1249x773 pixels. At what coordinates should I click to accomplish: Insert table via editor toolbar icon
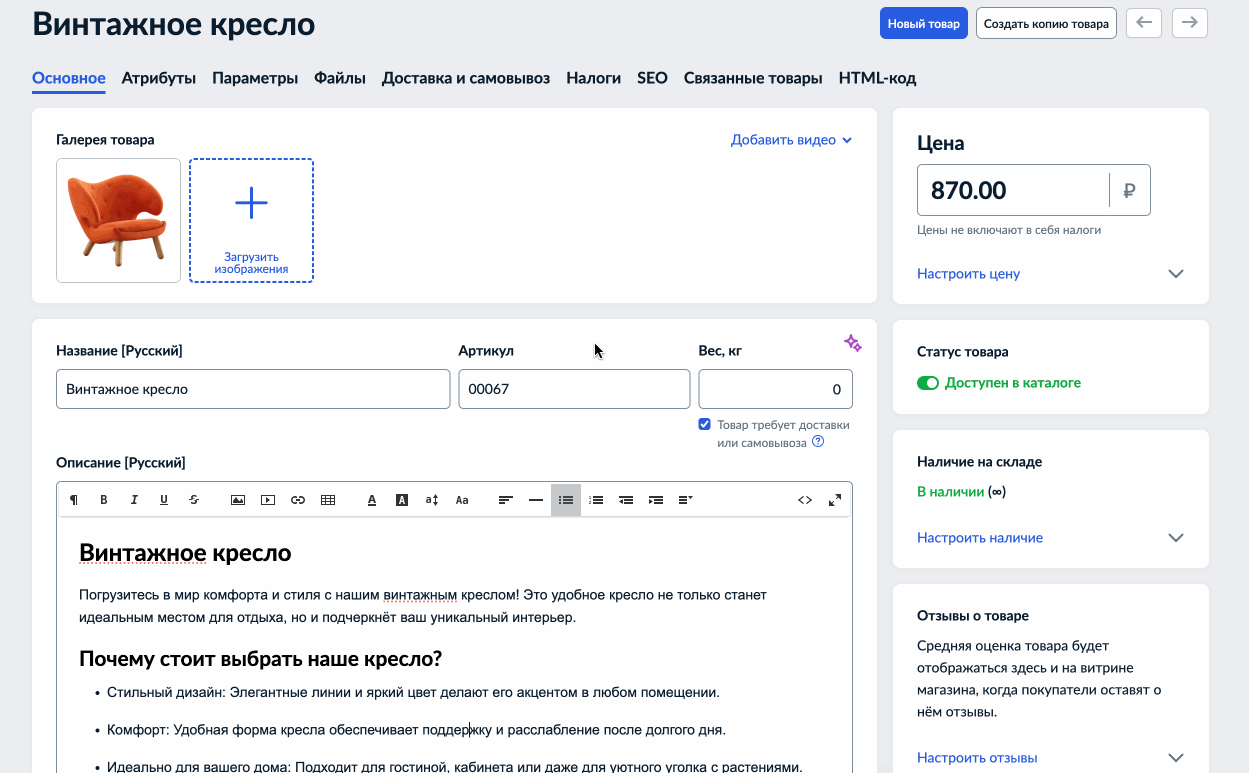(x=328, y=500)
